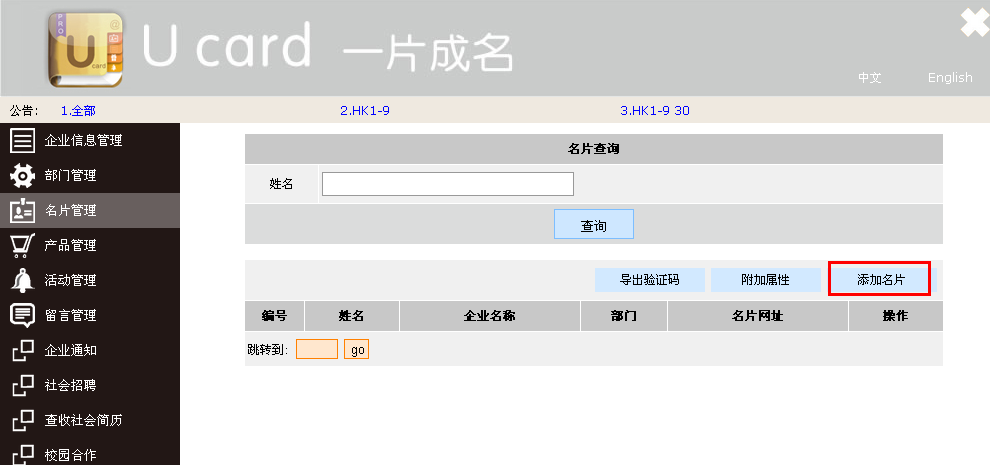Click the U card logo icon
The width and height of the screenshot is (990, 465).
point(86,49)
